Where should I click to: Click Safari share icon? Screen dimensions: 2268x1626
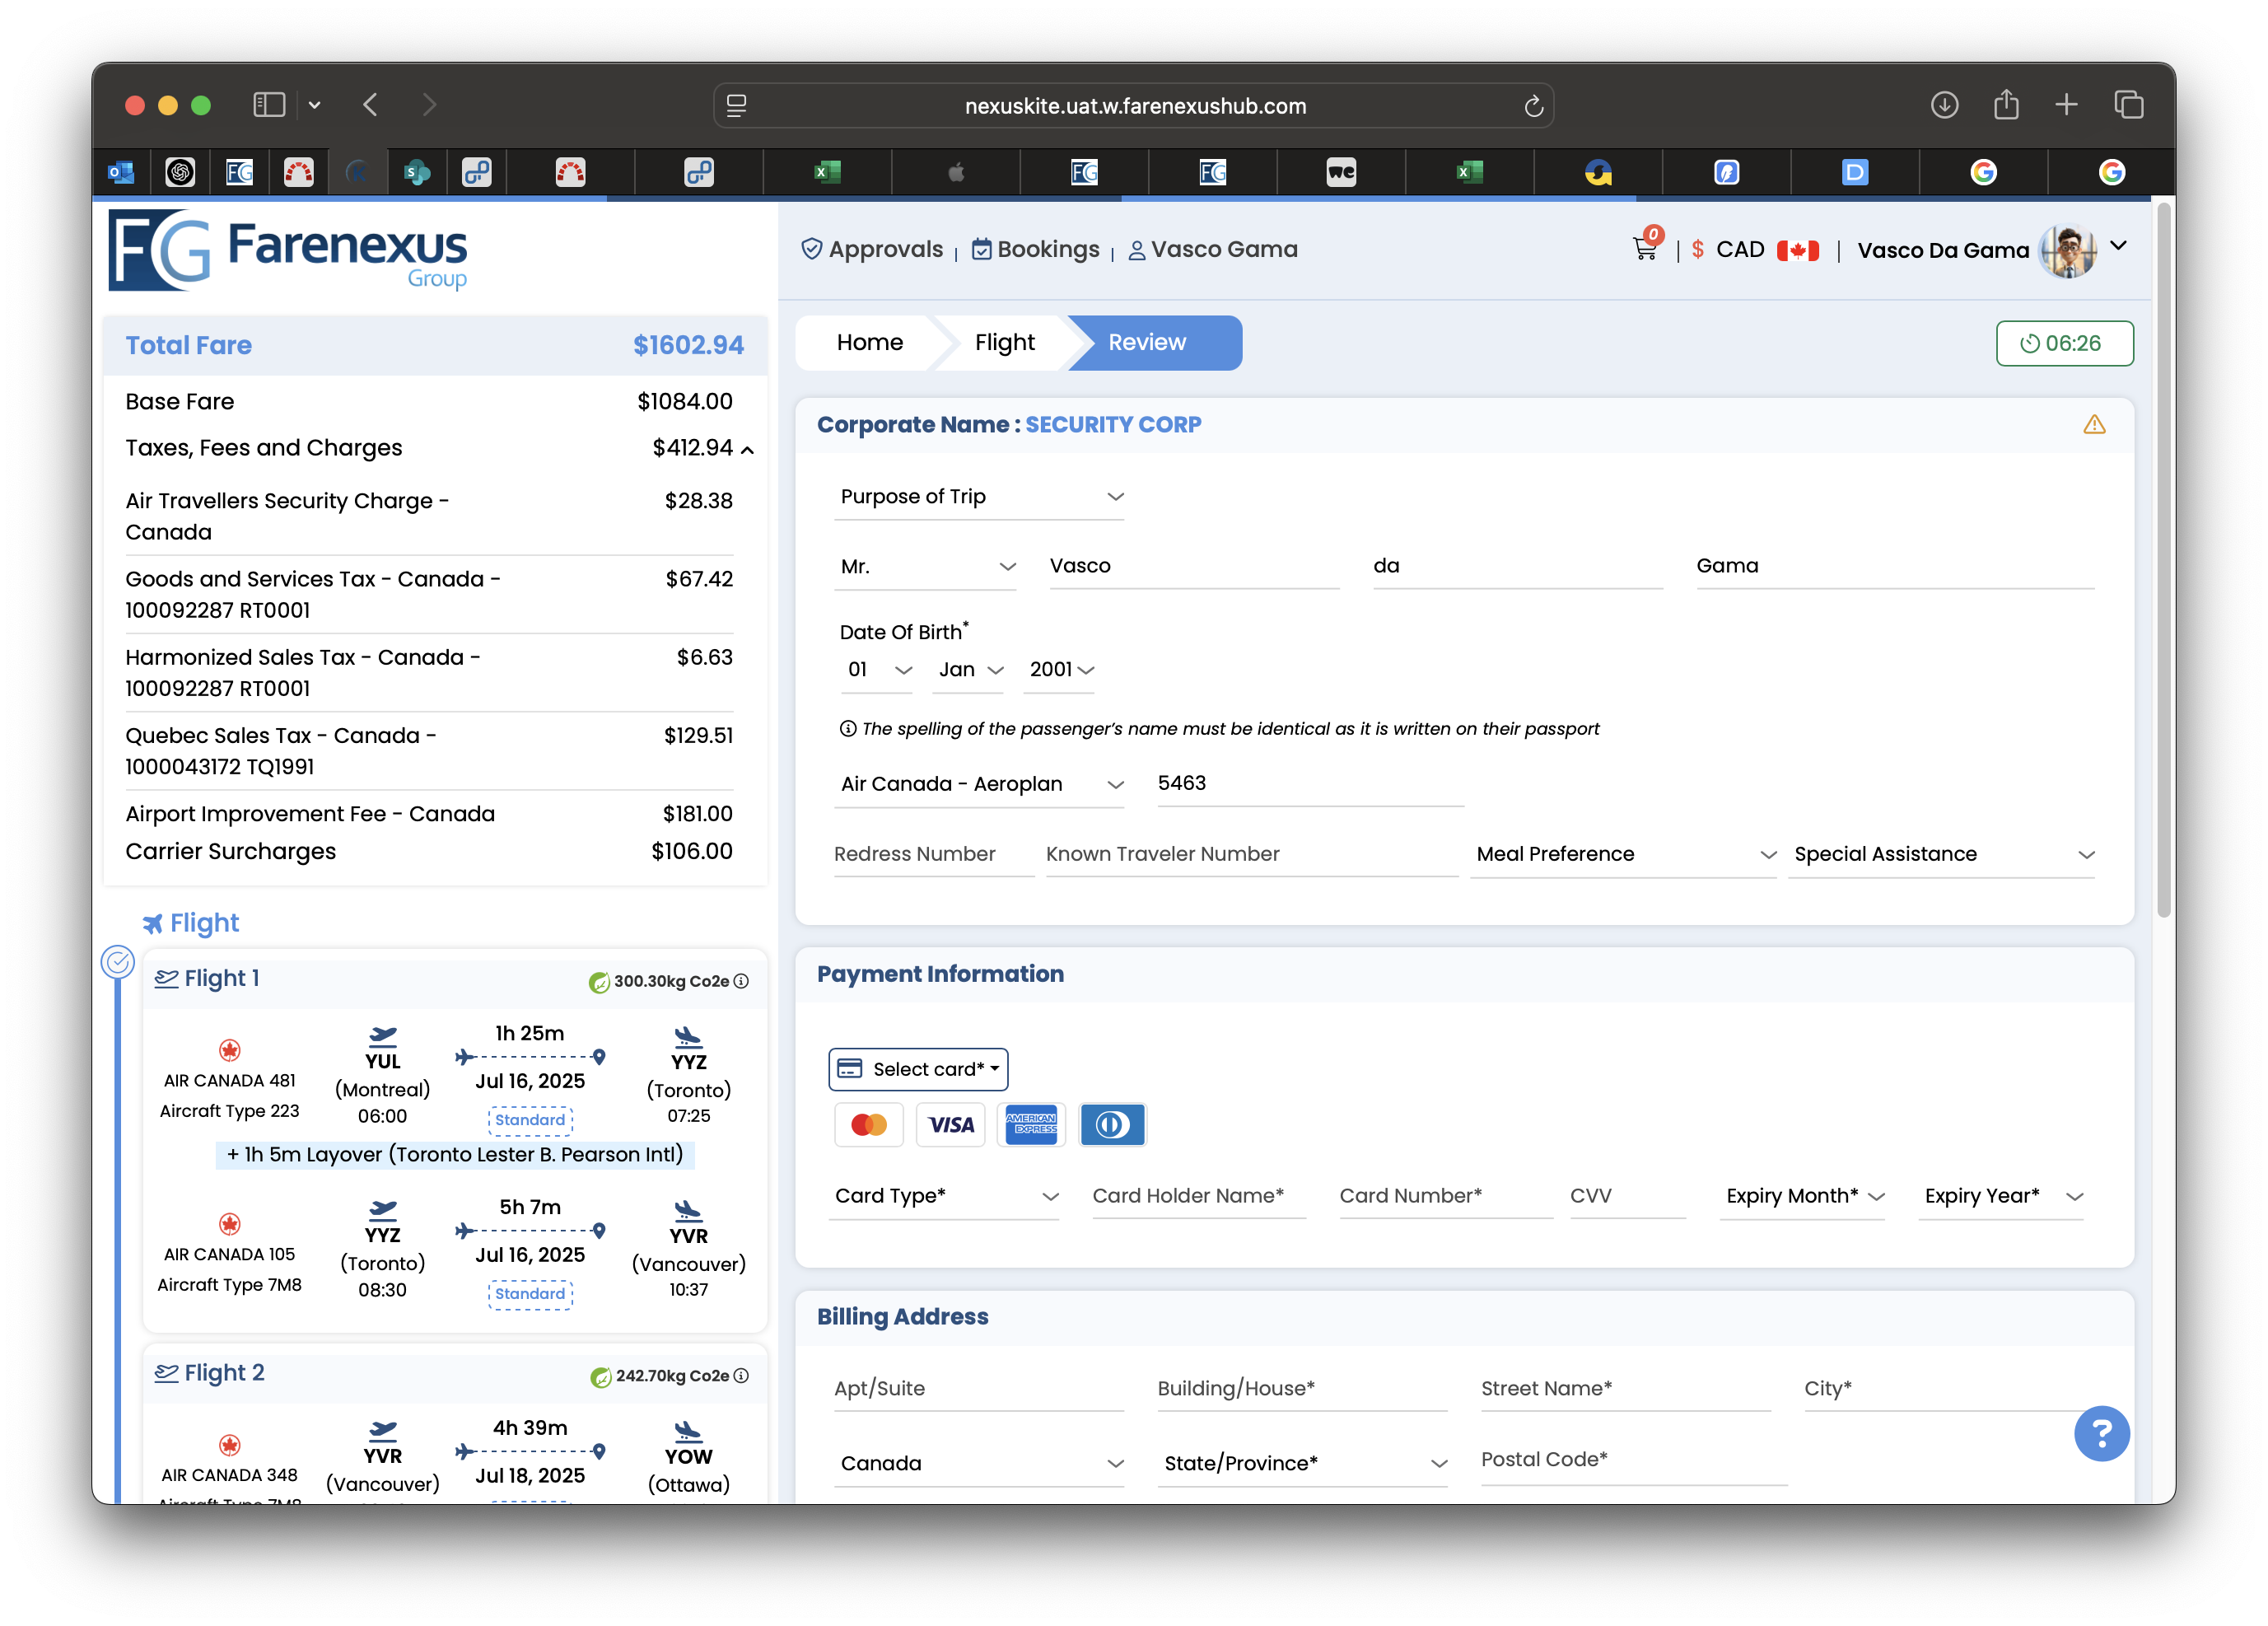2006,104
